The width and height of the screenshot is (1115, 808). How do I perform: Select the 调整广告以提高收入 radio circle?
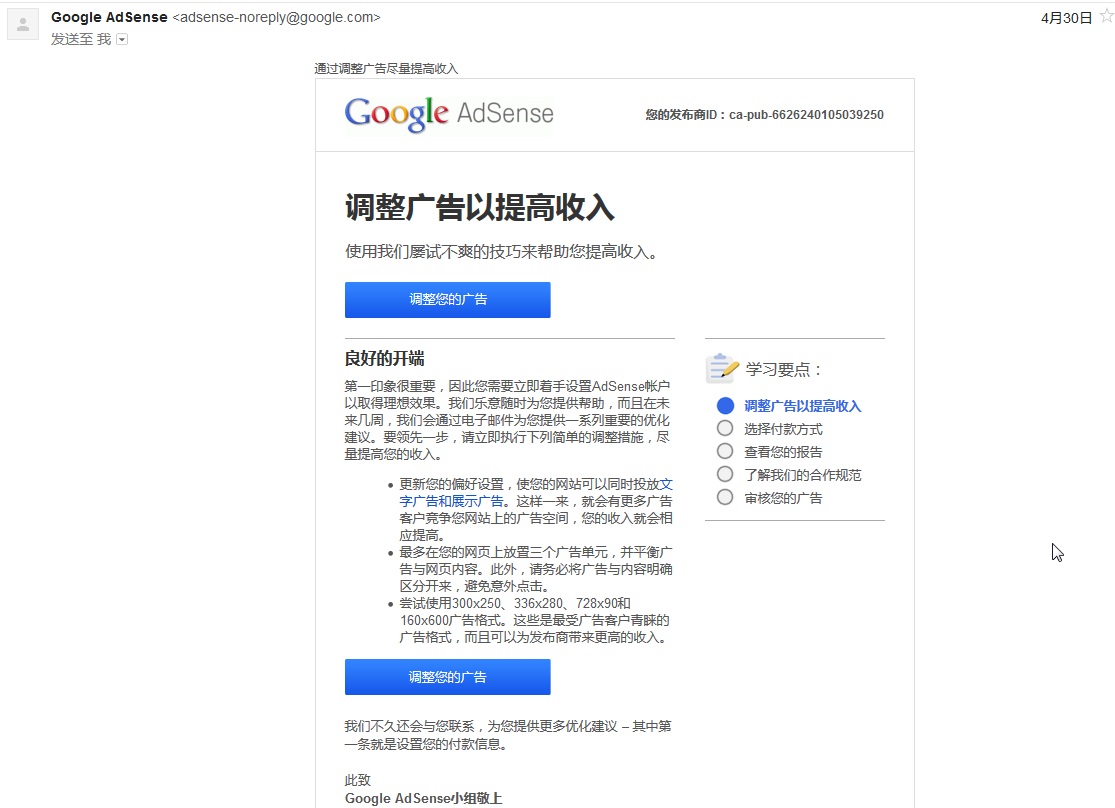click(725, 405)
